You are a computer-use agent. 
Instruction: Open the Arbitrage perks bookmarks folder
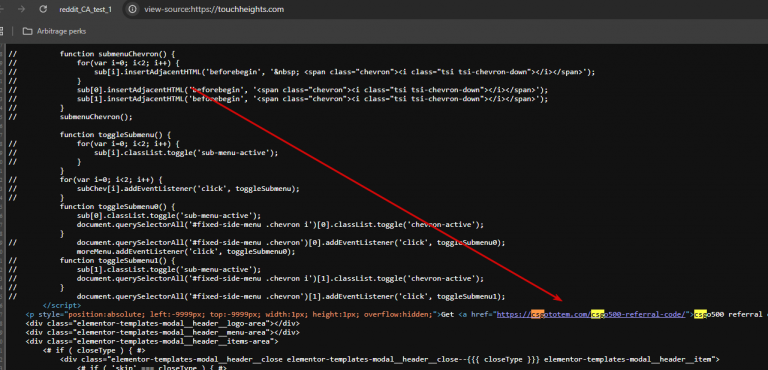[54, 31]
